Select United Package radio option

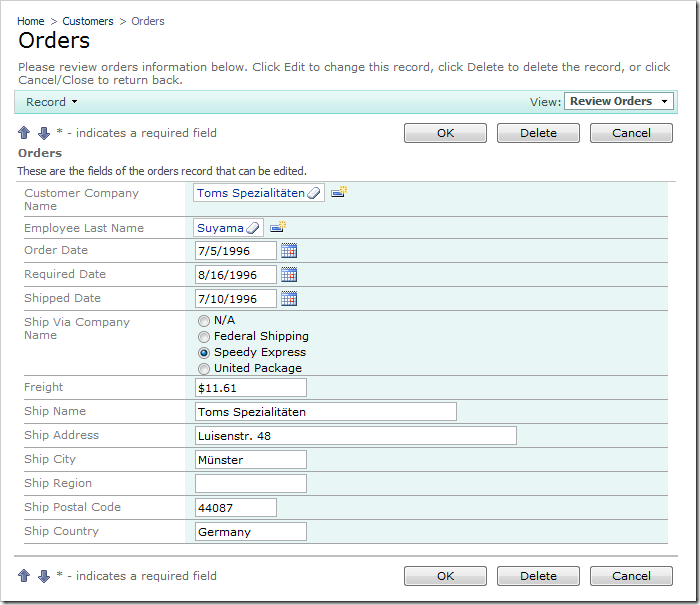[204, 369]
